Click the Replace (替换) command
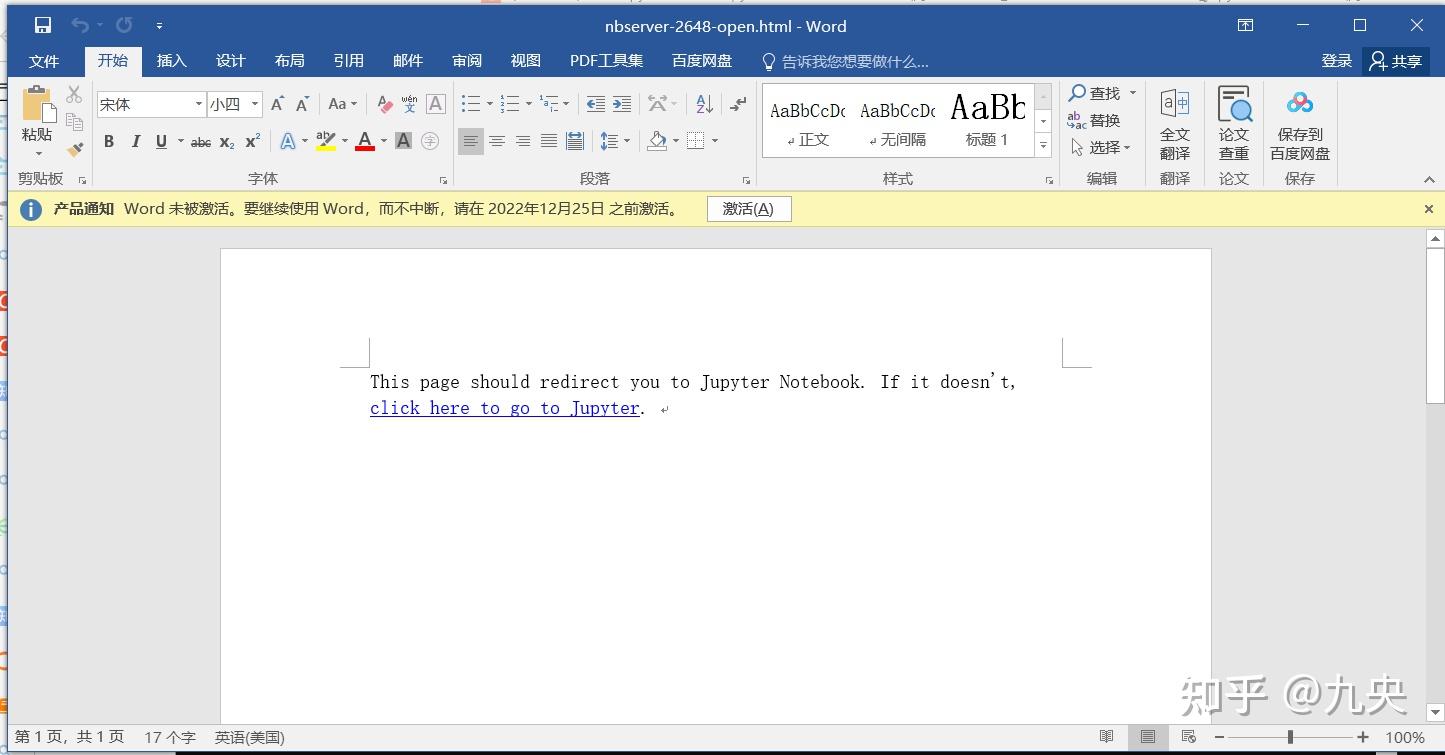The image size is (1445, 755). pos(1094,120)
